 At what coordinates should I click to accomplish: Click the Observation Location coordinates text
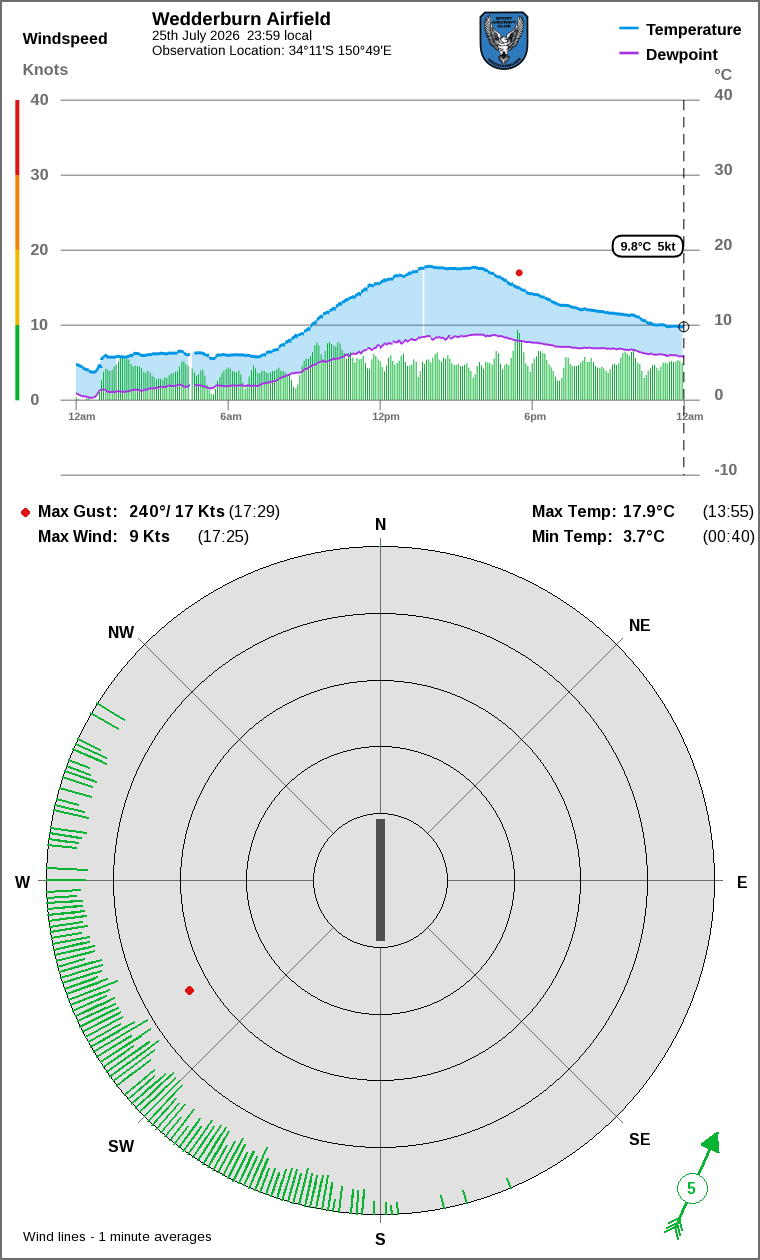click(272, 50)
